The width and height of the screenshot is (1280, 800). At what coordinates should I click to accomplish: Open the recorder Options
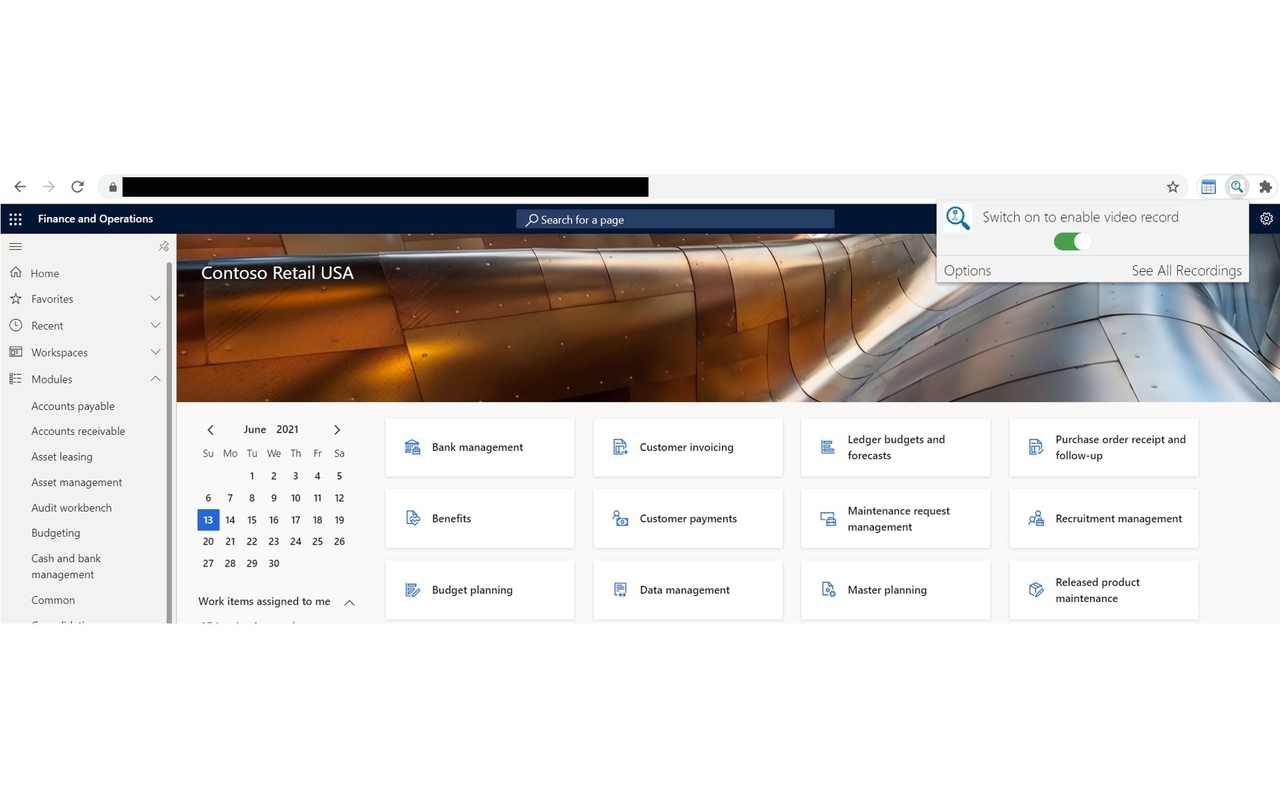pos(967,270)
